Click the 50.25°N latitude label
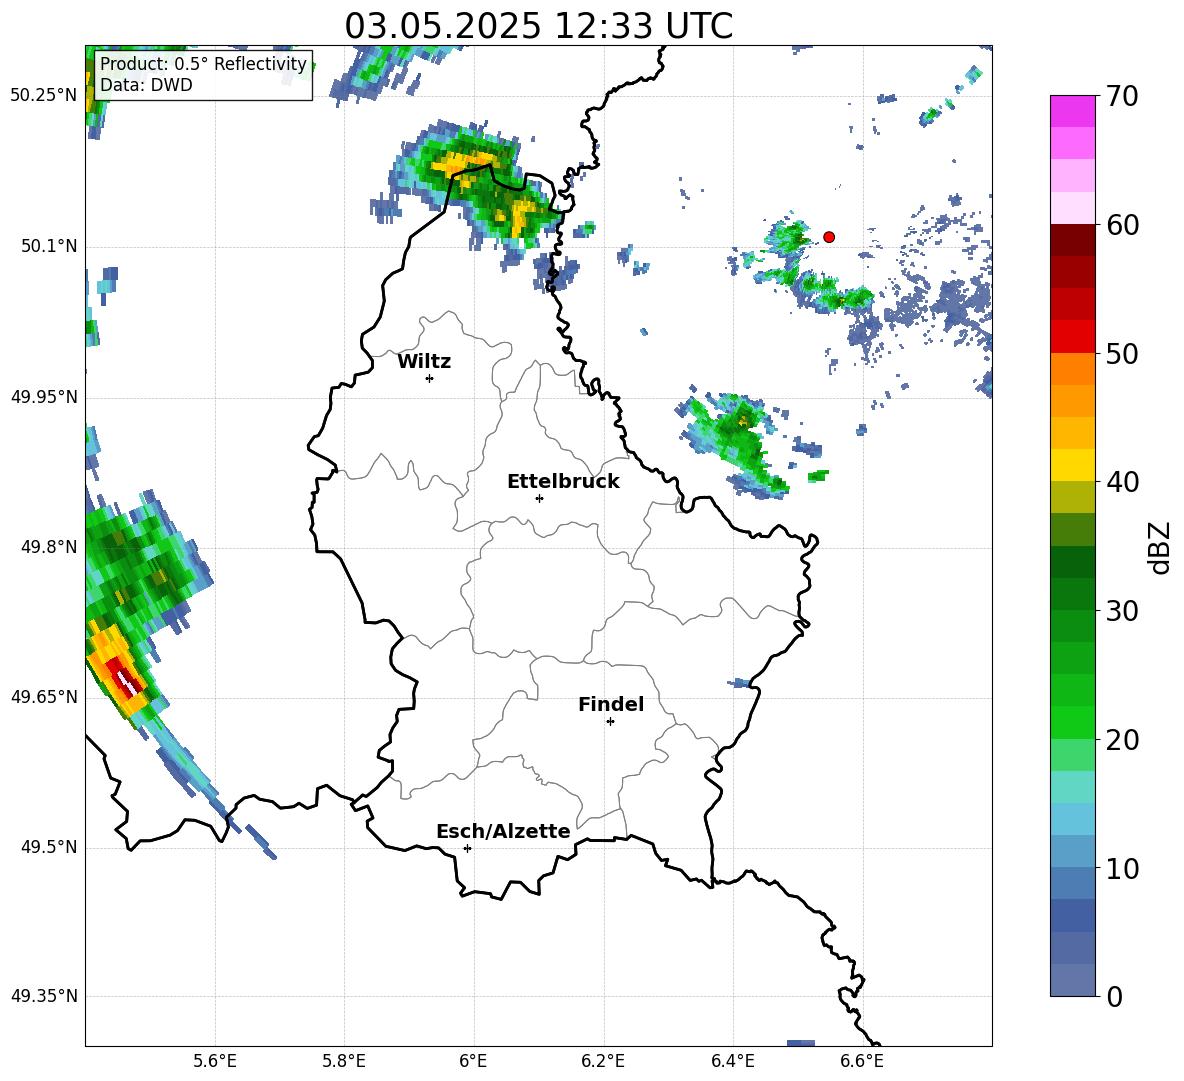The image size is (1184, 1081). (x=44, y=96)
